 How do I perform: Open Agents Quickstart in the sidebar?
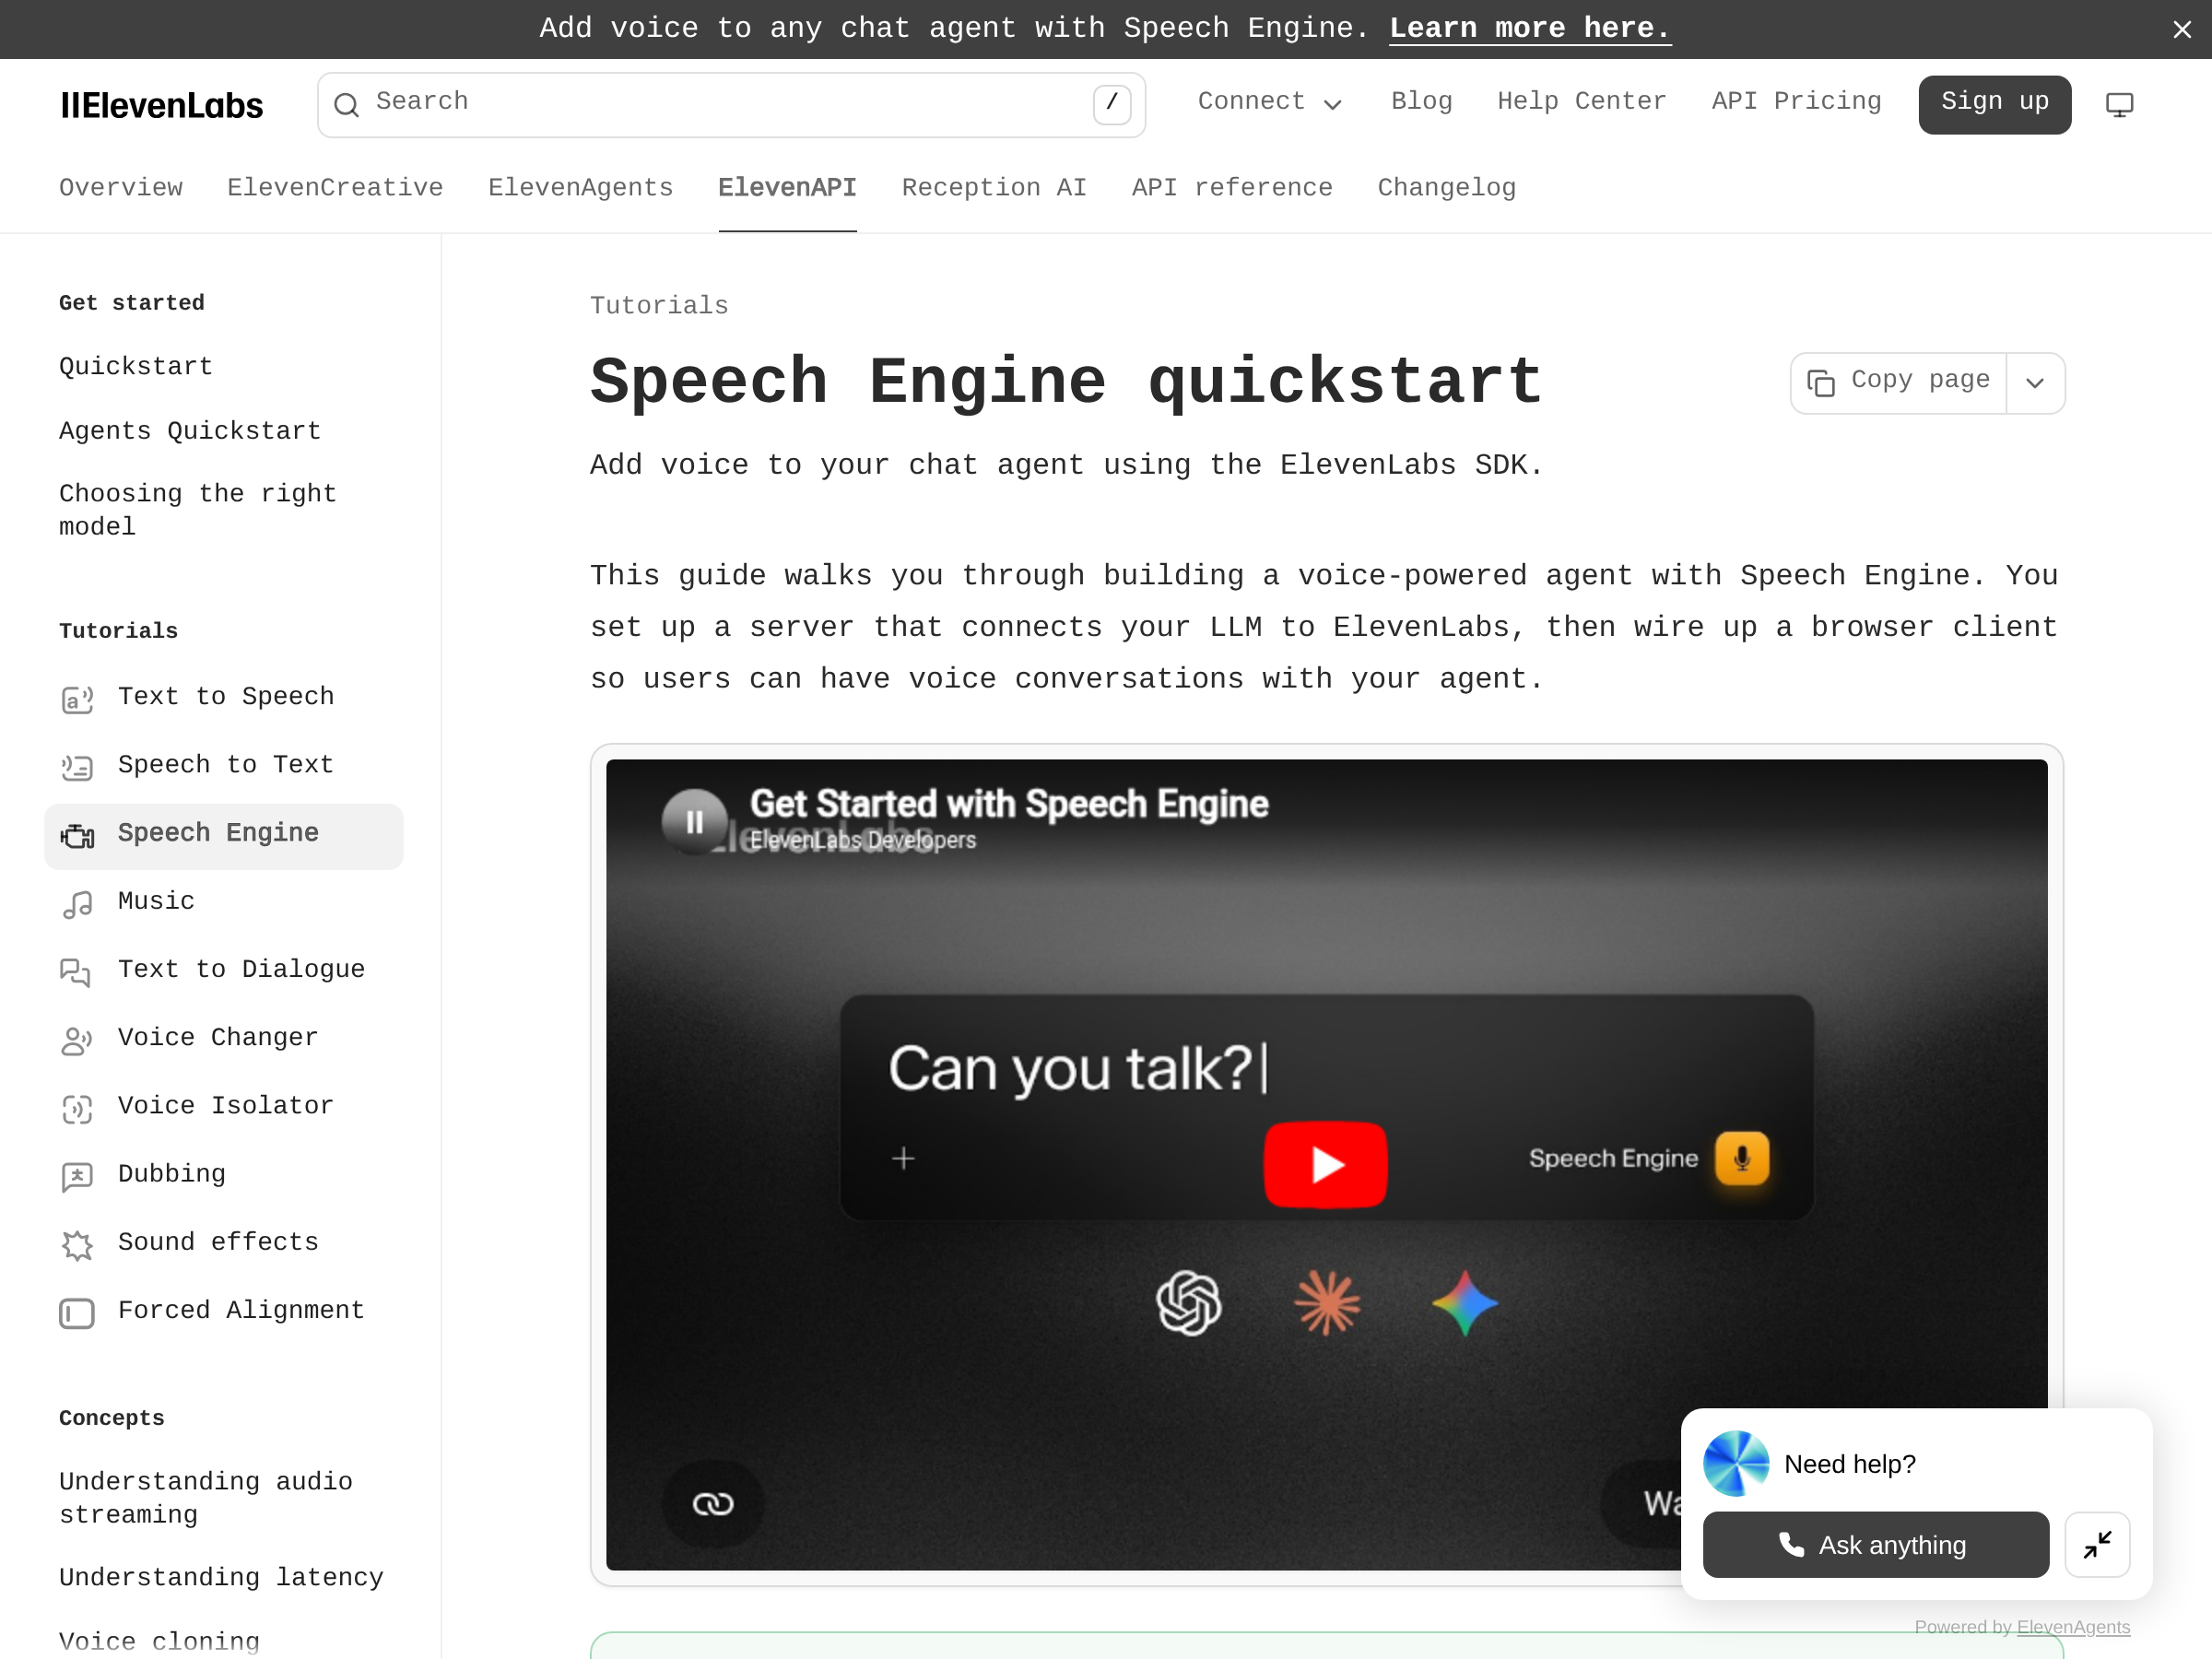pos(190,431)
